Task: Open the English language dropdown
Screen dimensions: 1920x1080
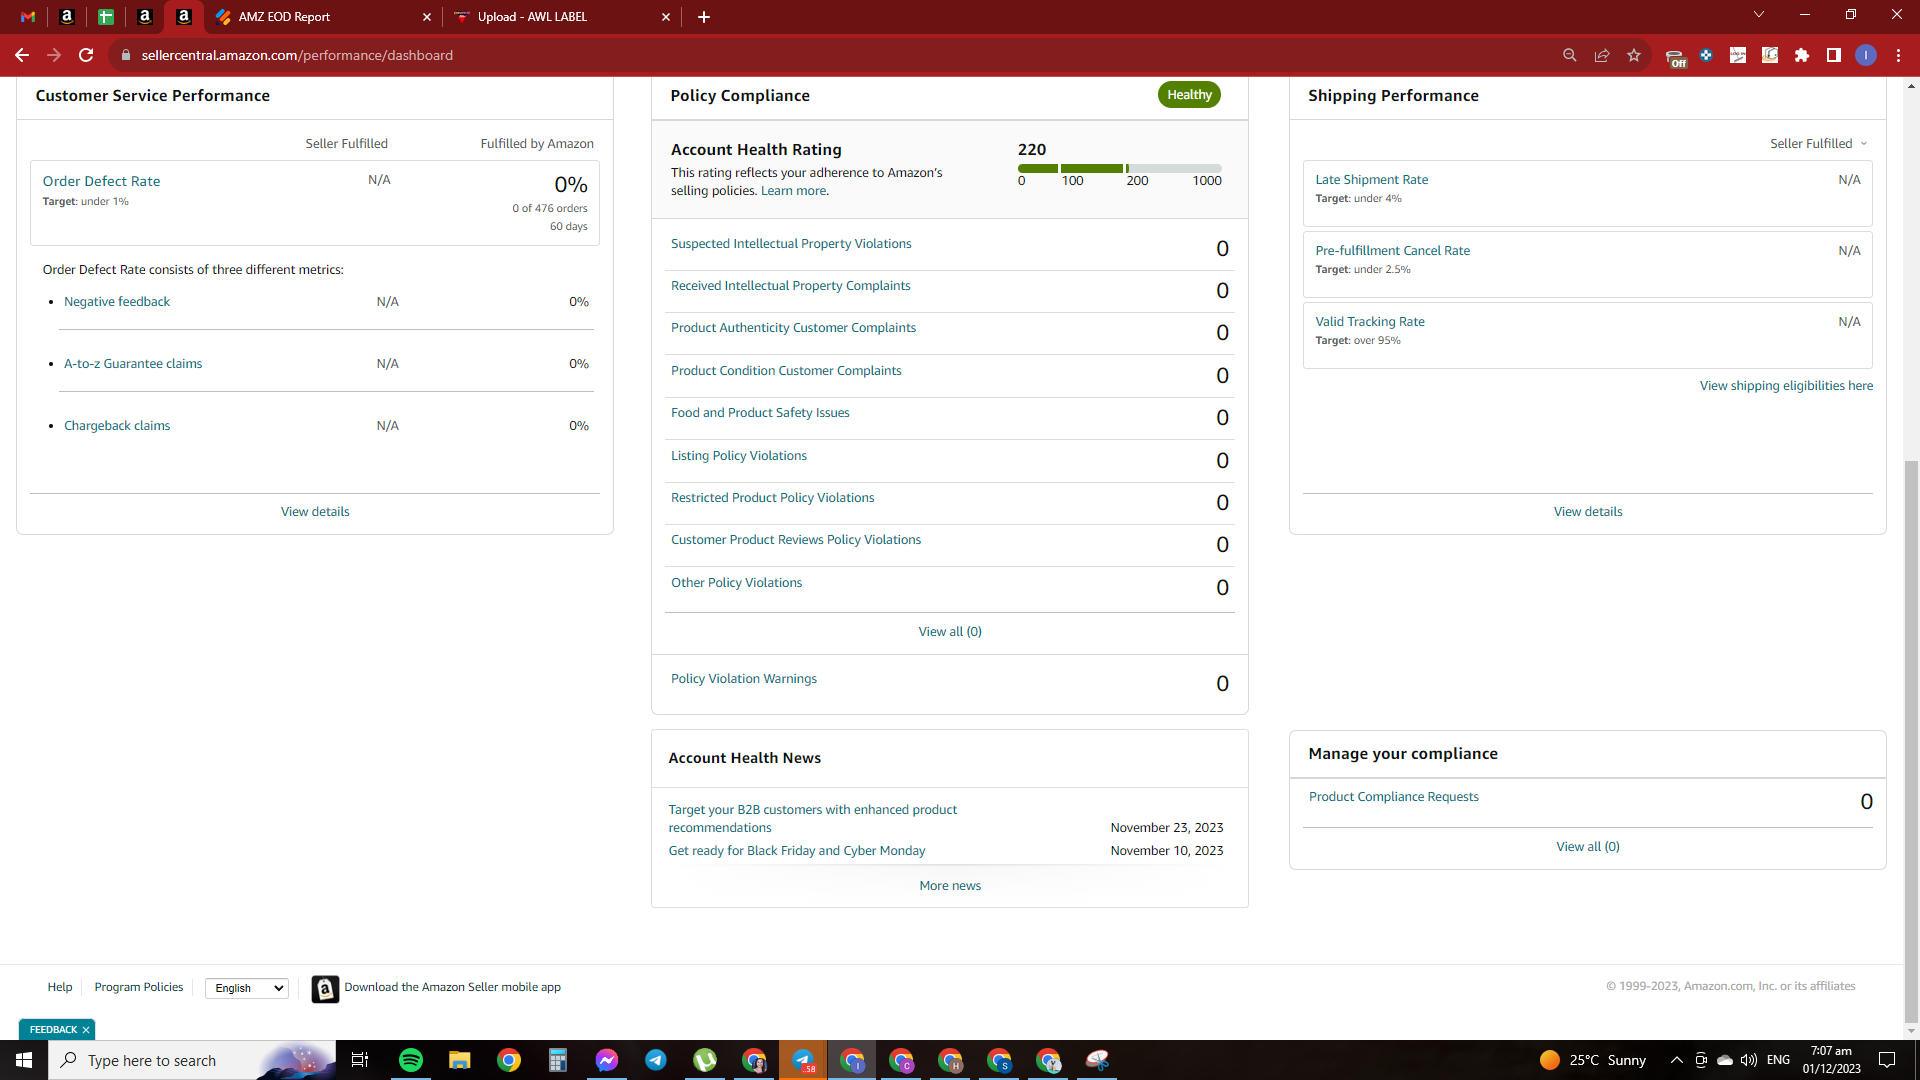Action: (247, 988)
